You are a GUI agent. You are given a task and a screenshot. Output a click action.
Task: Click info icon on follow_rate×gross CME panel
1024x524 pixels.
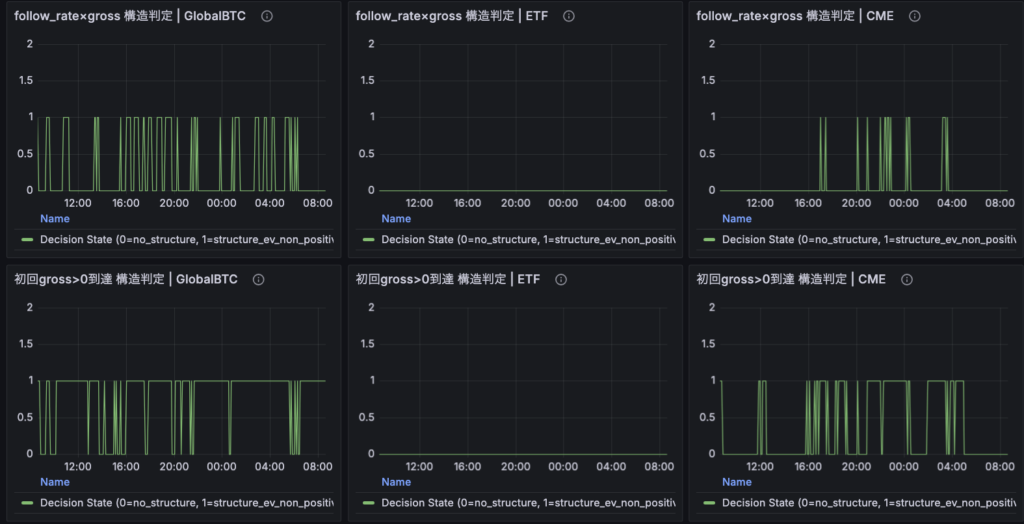(x=914, y=17)
